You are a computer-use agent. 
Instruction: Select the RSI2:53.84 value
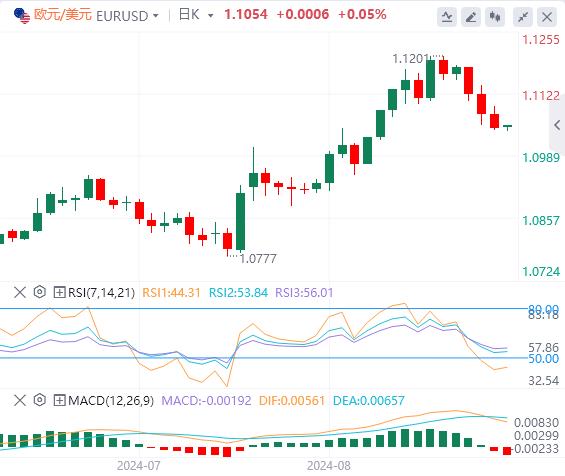coord(238,293)
